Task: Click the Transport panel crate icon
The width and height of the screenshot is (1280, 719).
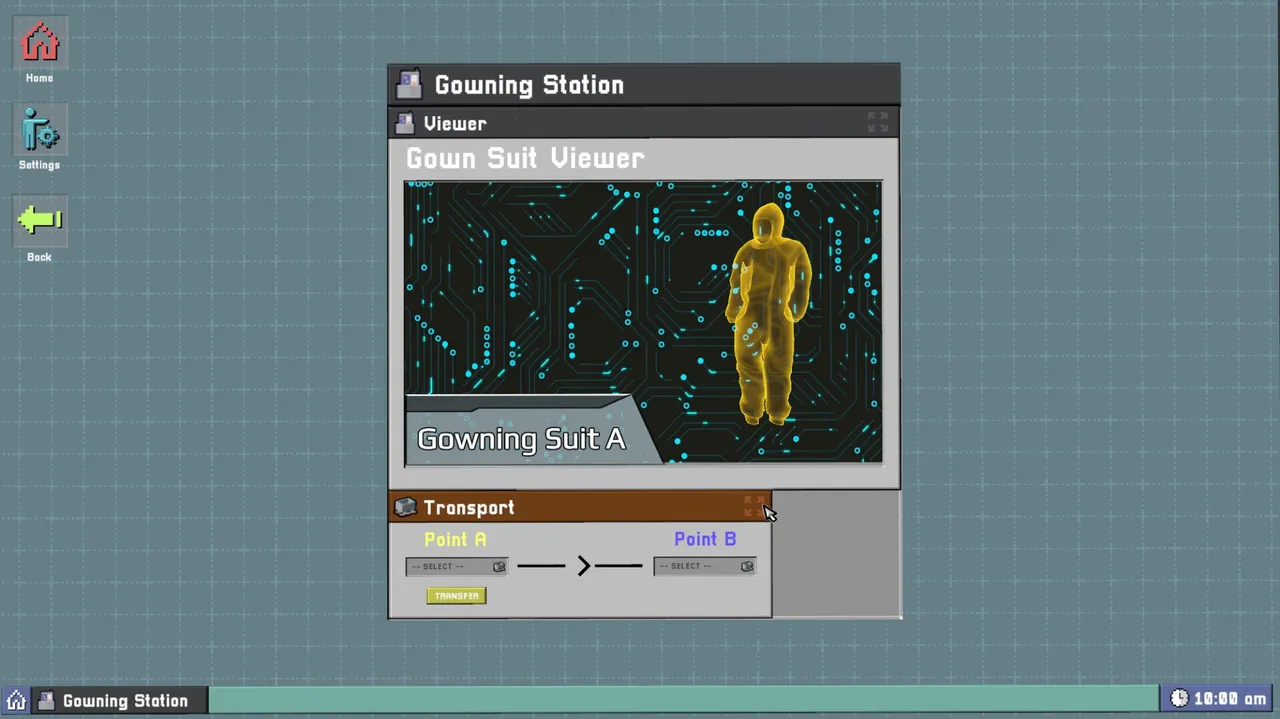Action: pyautogui.click(x=405, y=507)
